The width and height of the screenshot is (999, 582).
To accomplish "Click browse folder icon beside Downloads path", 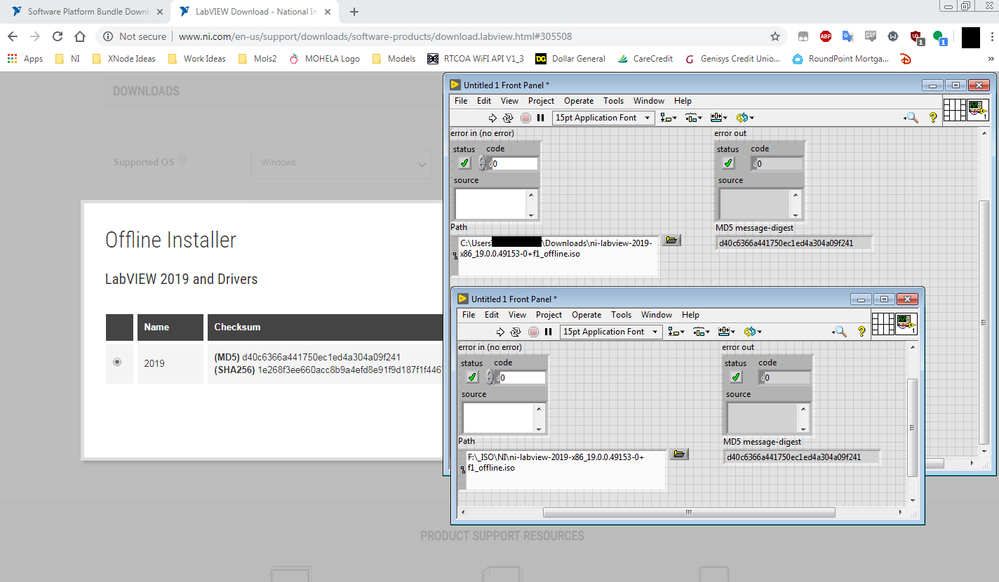I will coord(671,240).
